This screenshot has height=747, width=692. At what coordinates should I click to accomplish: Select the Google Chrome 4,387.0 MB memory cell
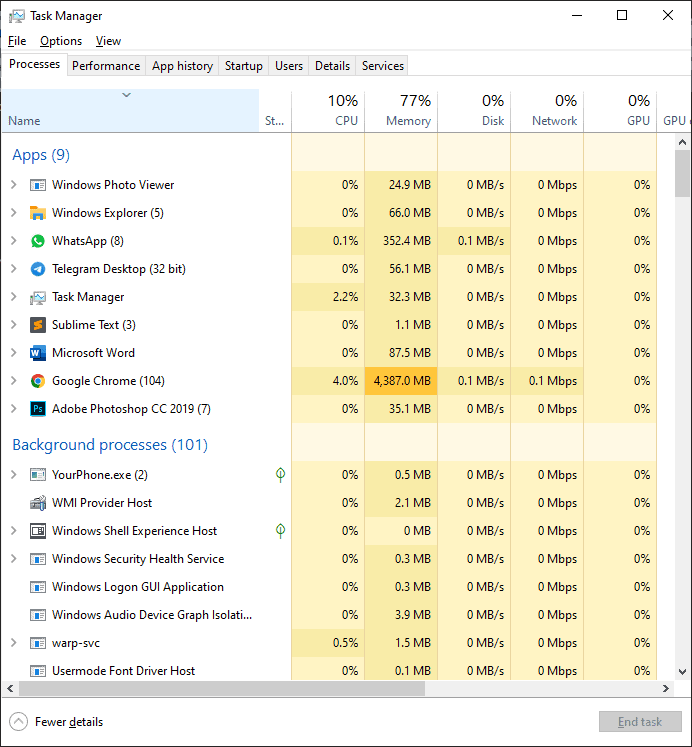(x=401, y=381)
